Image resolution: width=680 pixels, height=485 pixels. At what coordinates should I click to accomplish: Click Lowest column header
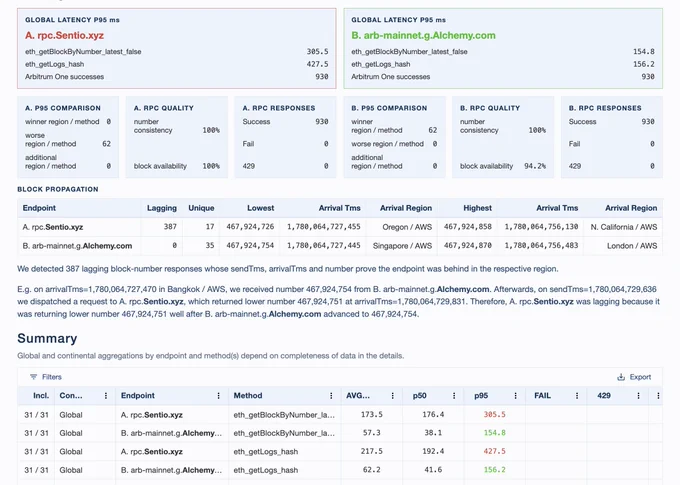[x=261, y=208]
